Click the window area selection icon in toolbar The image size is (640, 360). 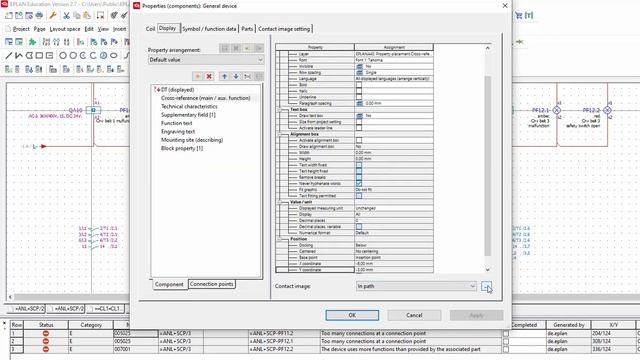click(100, 16)
